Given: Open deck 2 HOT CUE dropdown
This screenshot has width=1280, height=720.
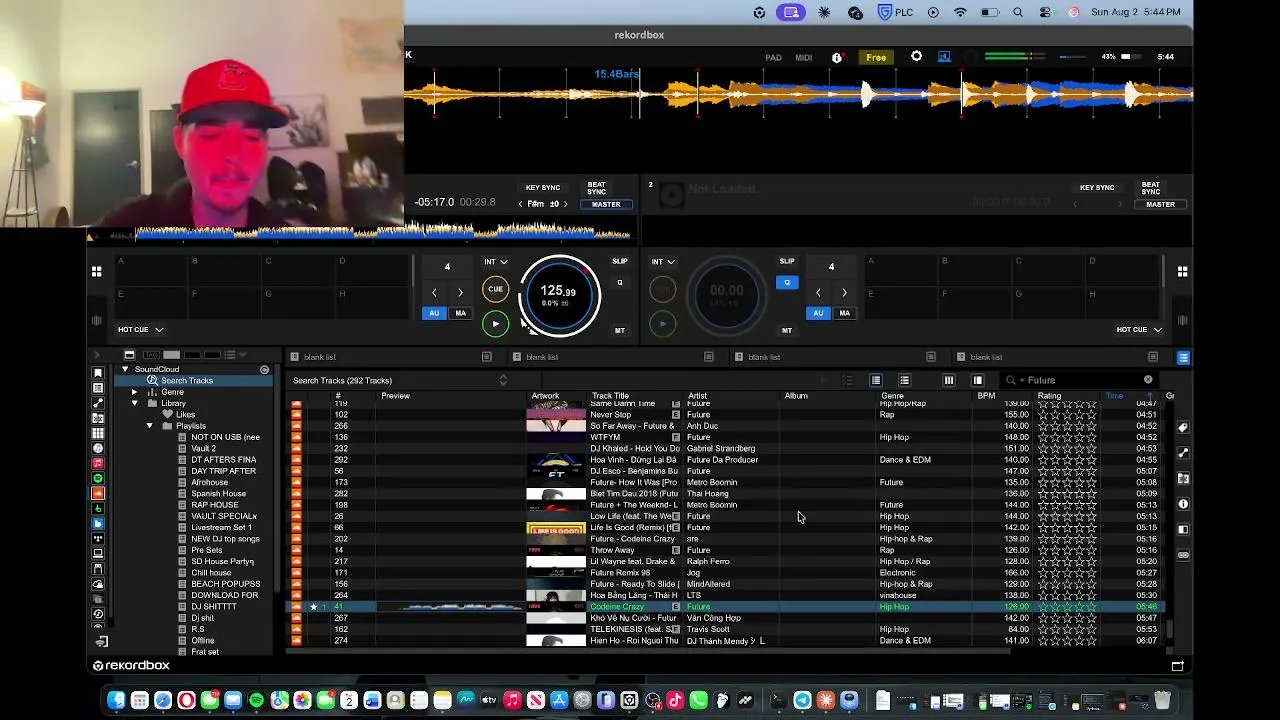Looking at the screenshot, I should click(x=1138, y=330).
